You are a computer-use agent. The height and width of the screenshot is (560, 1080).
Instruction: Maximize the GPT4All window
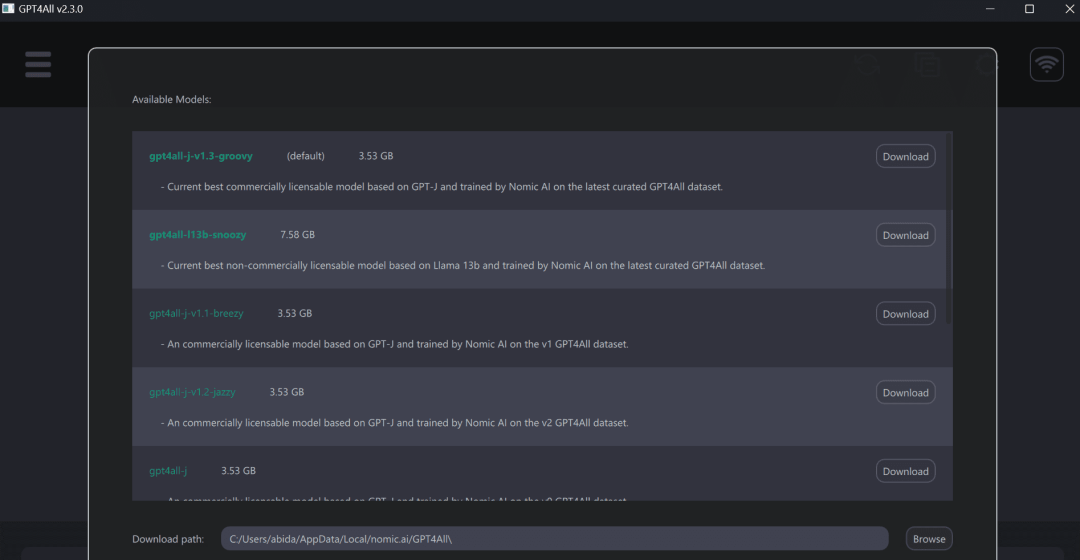[x=1029, y=9]
